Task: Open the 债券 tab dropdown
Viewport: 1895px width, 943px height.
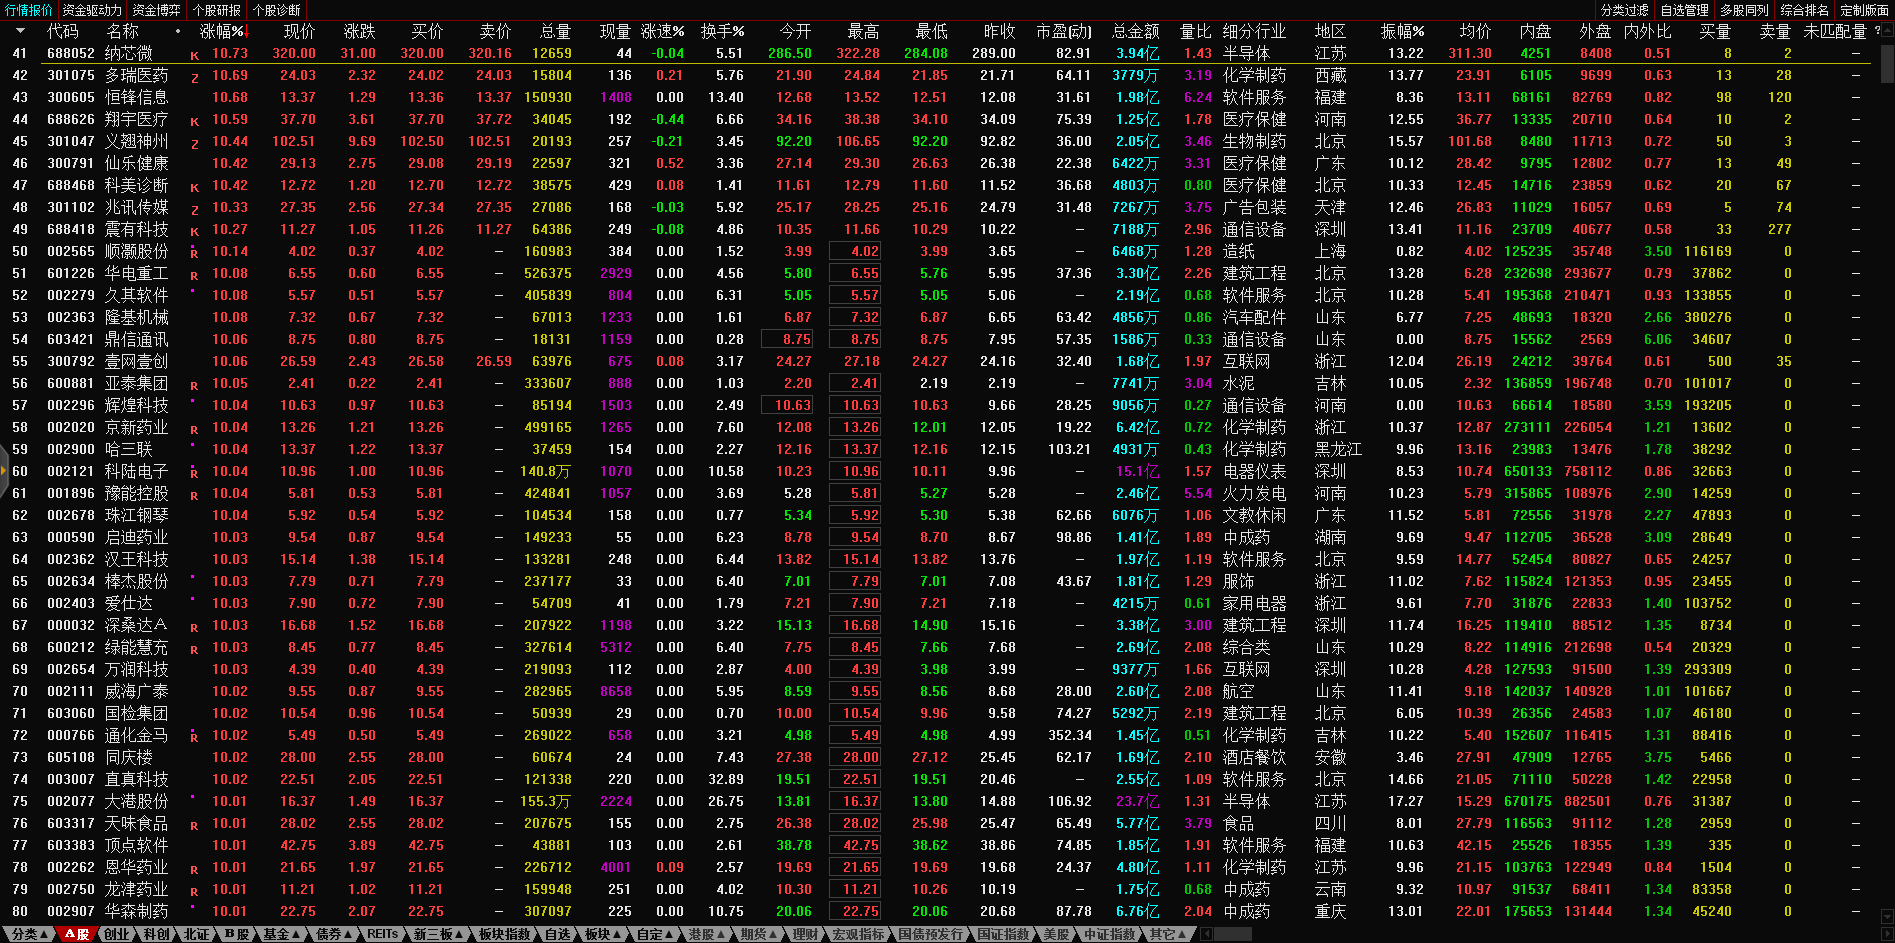Action: 335,934
